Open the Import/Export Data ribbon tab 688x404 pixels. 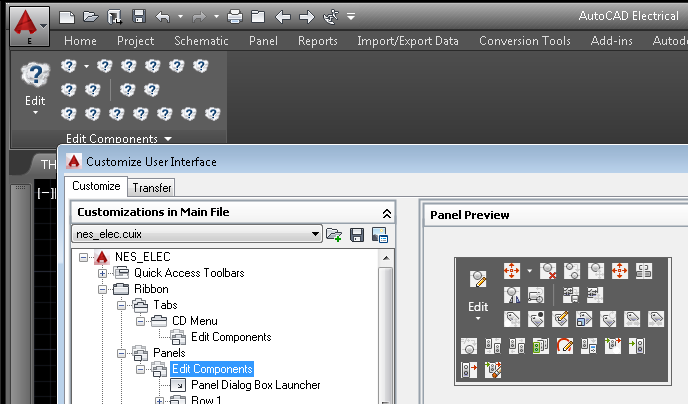tap(408, 41)
